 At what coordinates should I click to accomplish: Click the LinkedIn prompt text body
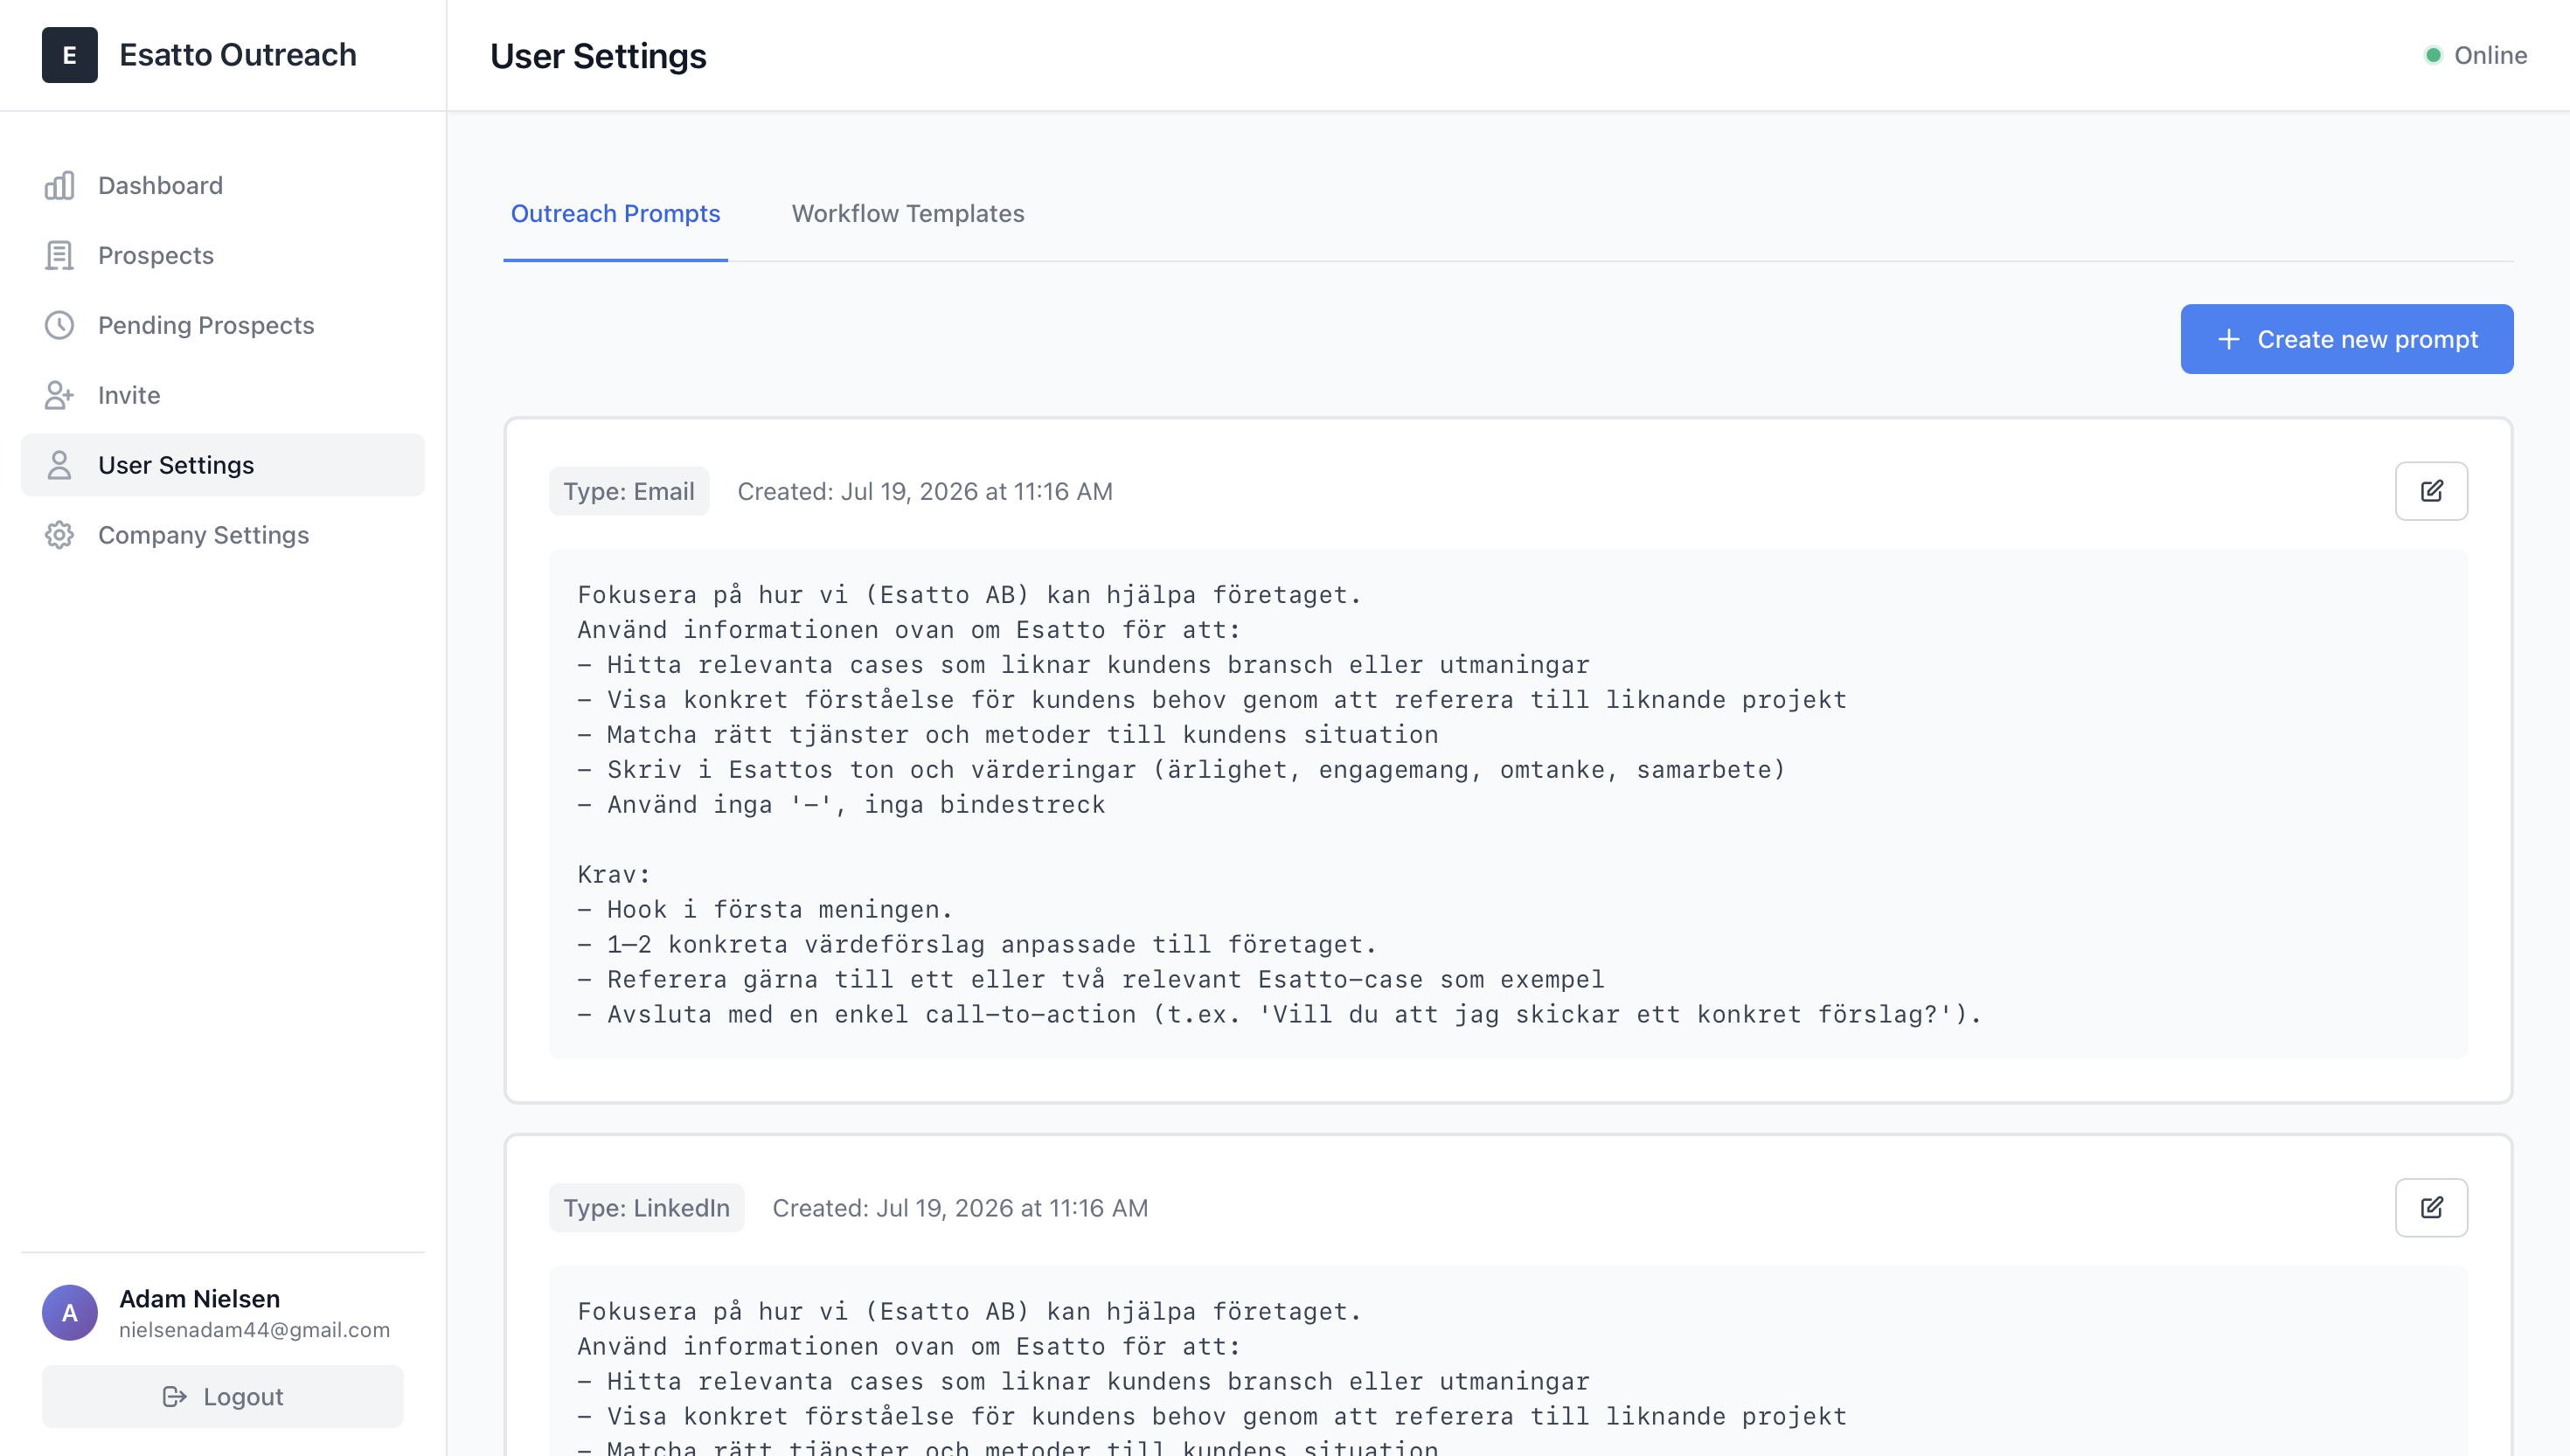click(x=1508, y=1360)
